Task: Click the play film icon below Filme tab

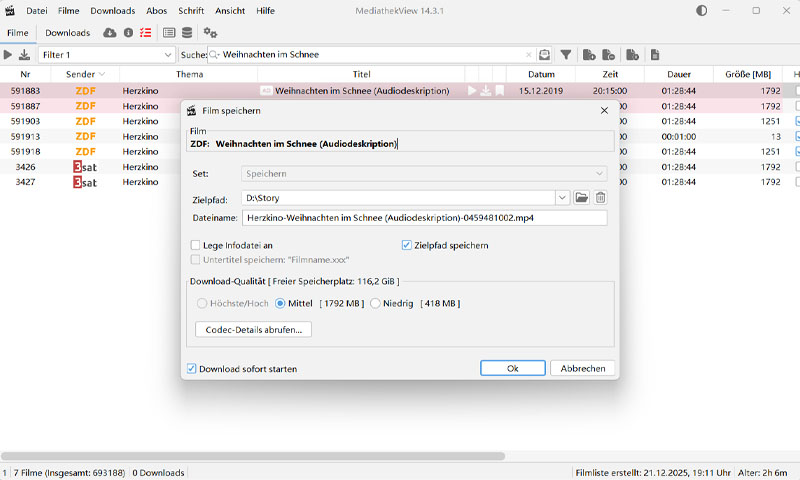Action: 9,55
